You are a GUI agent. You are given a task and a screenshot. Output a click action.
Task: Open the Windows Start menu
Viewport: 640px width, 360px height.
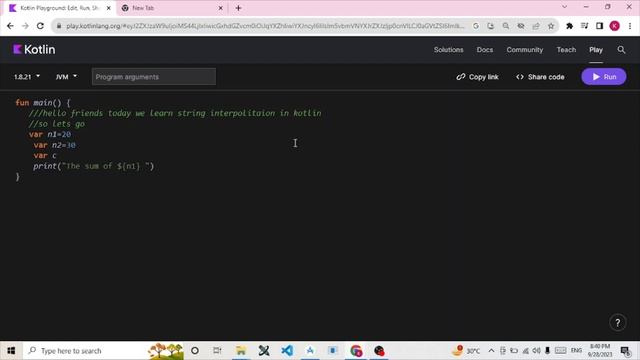(11, 351)
